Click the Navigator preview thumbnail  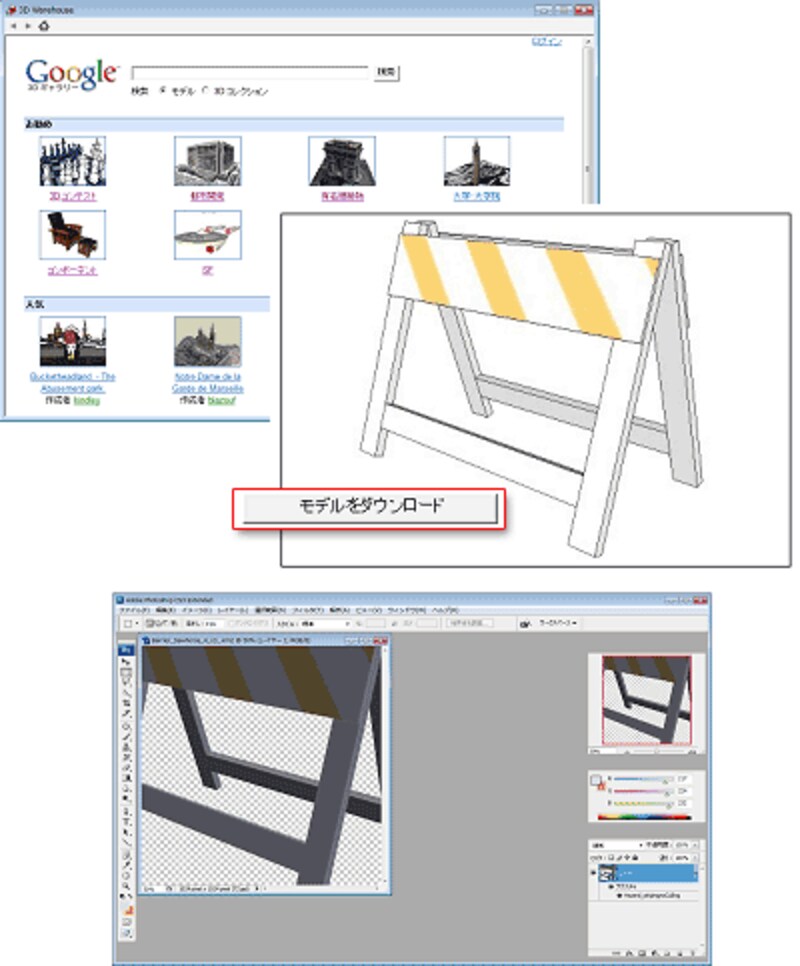[x=646, y=700]
